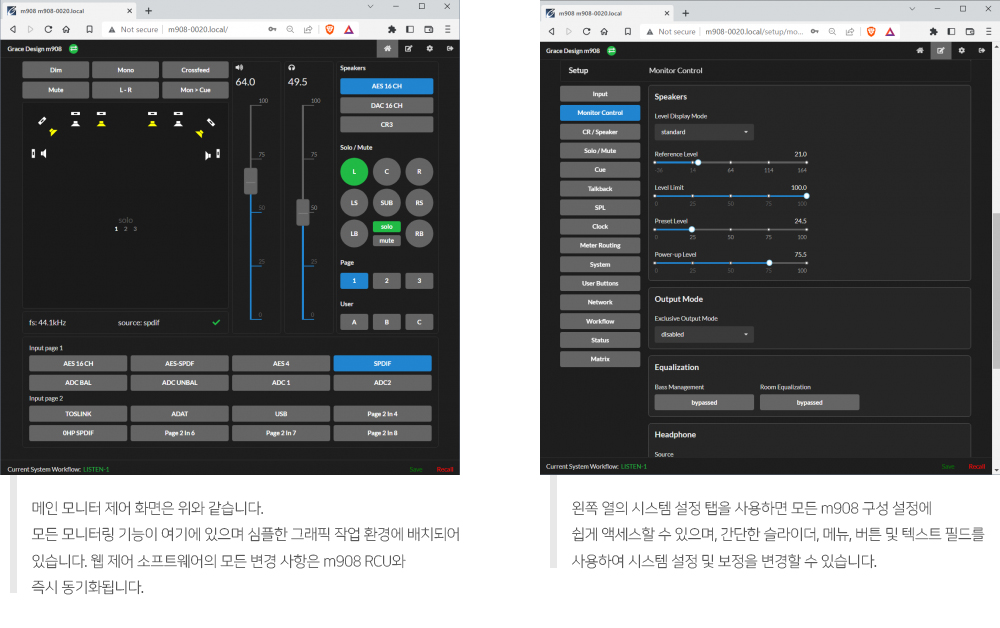The width and height of the screenshot is (1000, 628).
Task: Click the right window vertical scrollbar
Action: click(x=996, y=290)
